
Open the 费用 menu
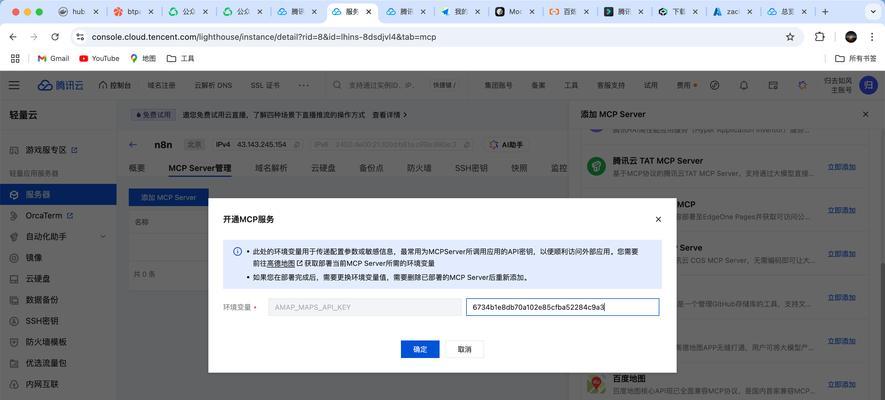(684, 85)
